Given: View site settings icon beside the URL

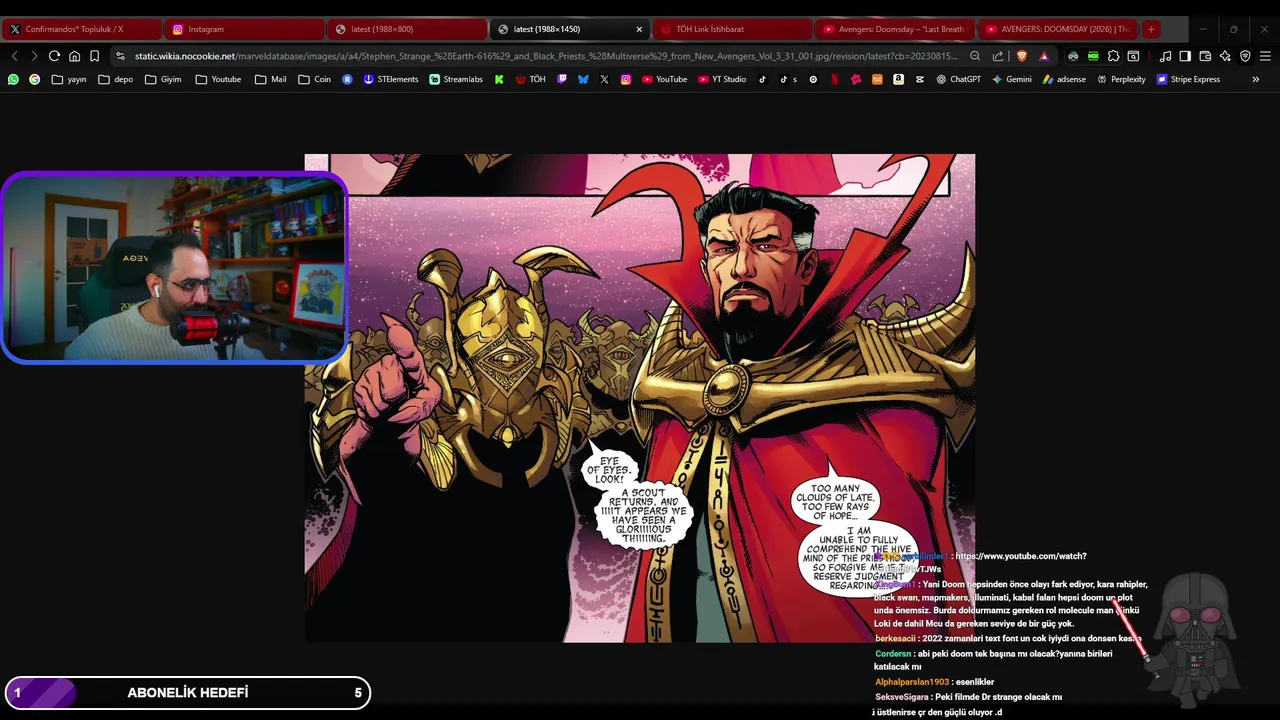Looking at the screenshot, I should (x=121, y=56).
